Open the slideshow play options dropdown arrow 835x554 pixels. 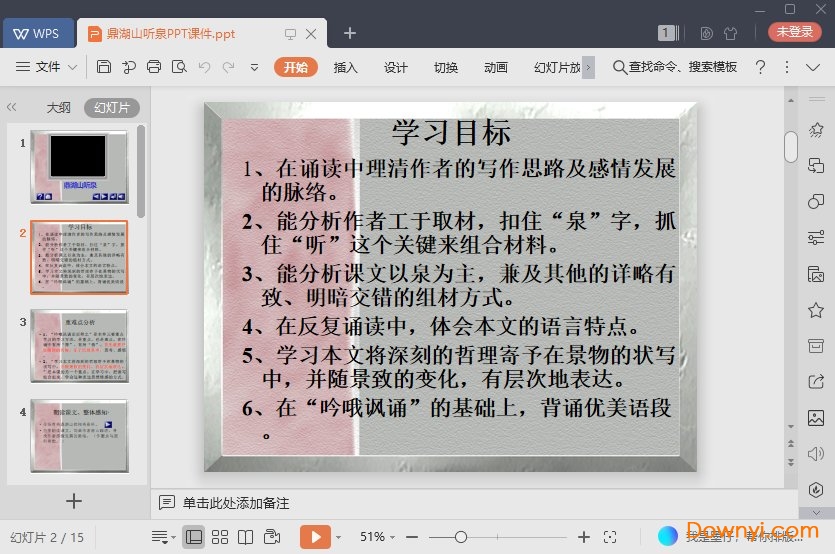[338, 537]
